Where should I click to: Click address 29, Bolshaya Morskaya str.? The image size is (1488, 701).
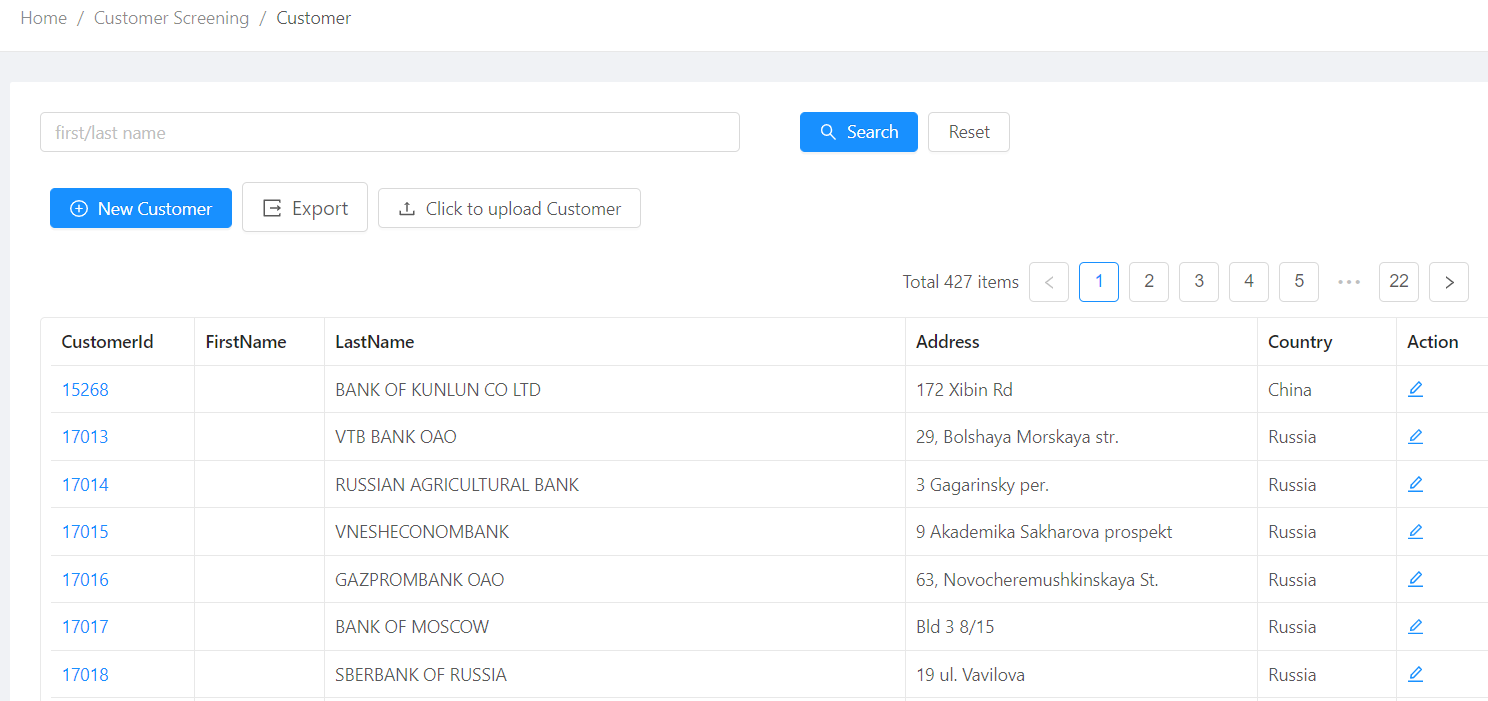1017,437
